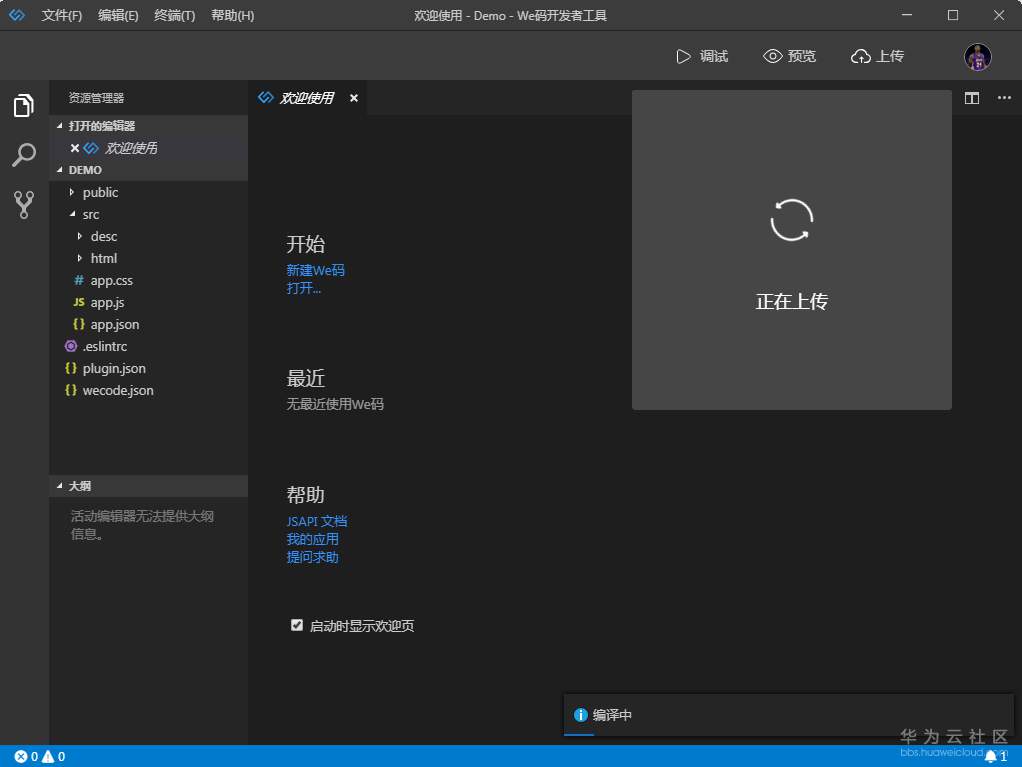Open the JSAPI 文档 link

(317, 521)
